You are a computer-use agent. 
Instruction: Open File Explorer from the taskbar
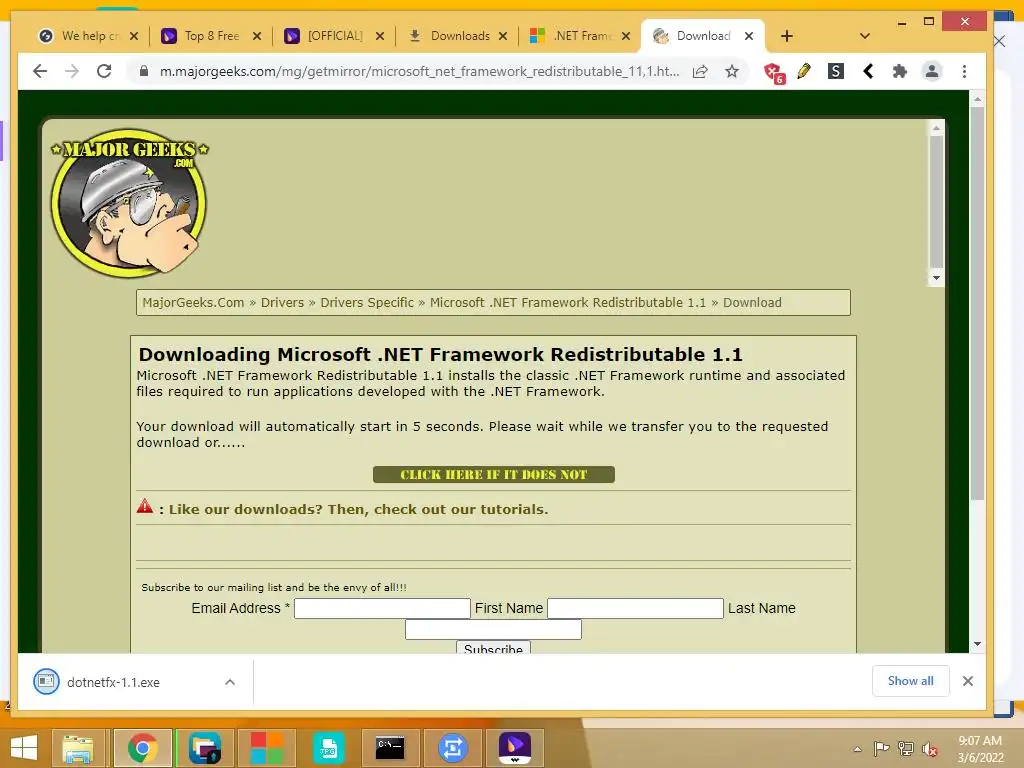[78, 748]
